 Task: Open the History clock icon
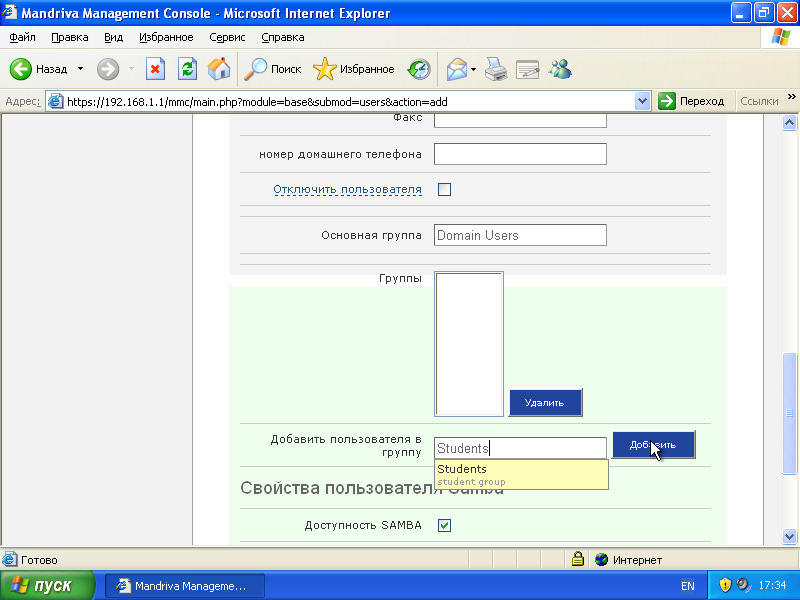point(419,69)
